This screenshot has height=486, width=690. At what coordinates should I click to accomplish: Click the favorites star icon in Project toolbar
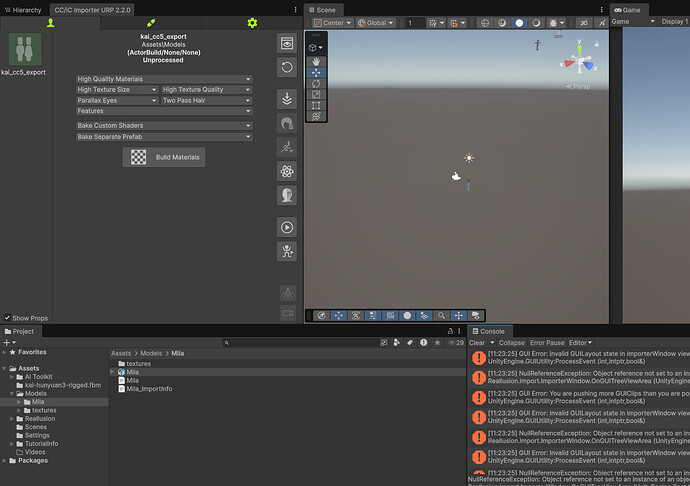coord(437,342)
